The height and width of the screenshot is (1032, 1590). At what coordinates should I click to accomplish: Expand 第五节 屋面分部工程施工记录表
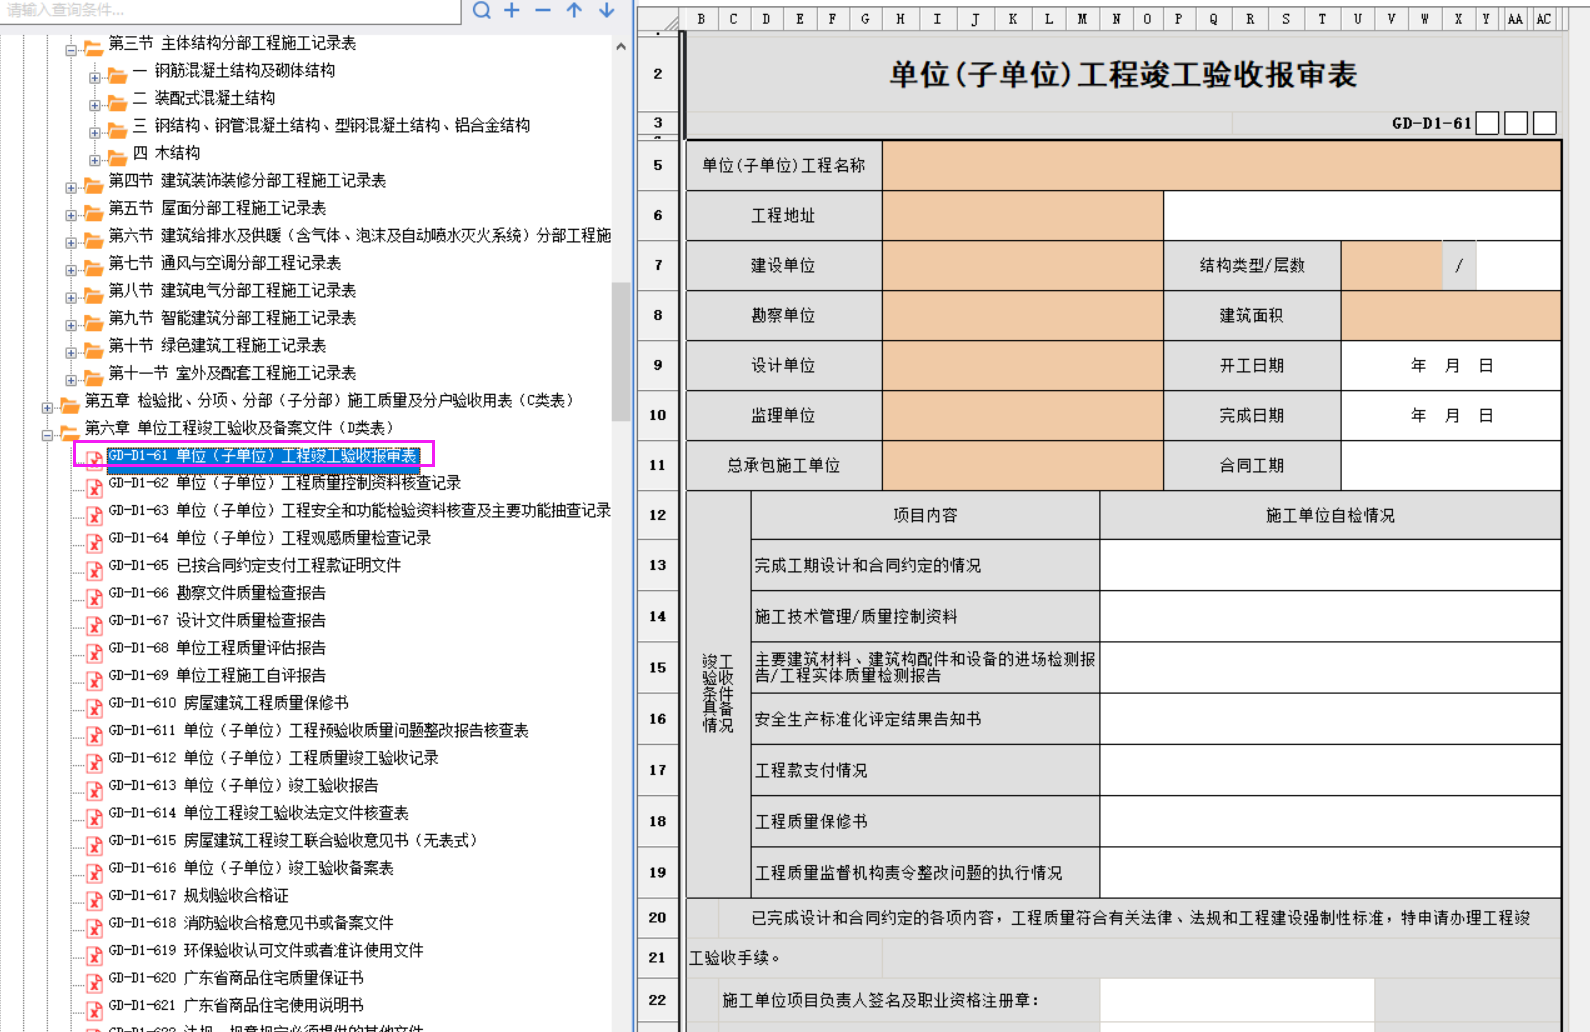[x=71, y=215]
